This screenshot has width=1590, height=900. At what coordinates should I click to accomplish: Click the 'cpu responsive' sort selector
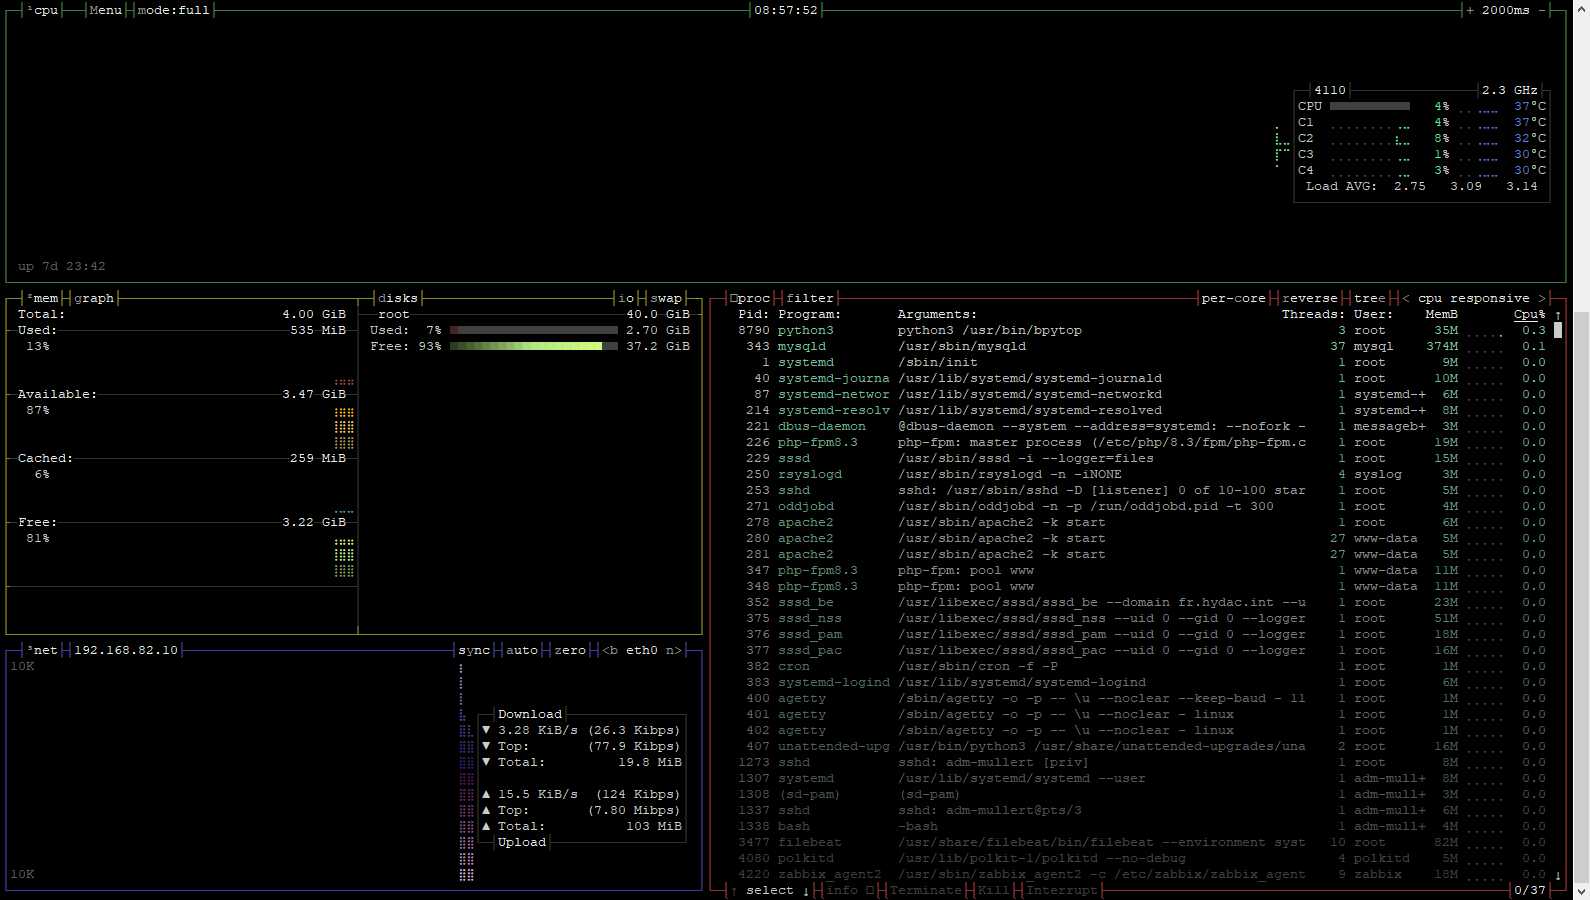[1474, 298]
